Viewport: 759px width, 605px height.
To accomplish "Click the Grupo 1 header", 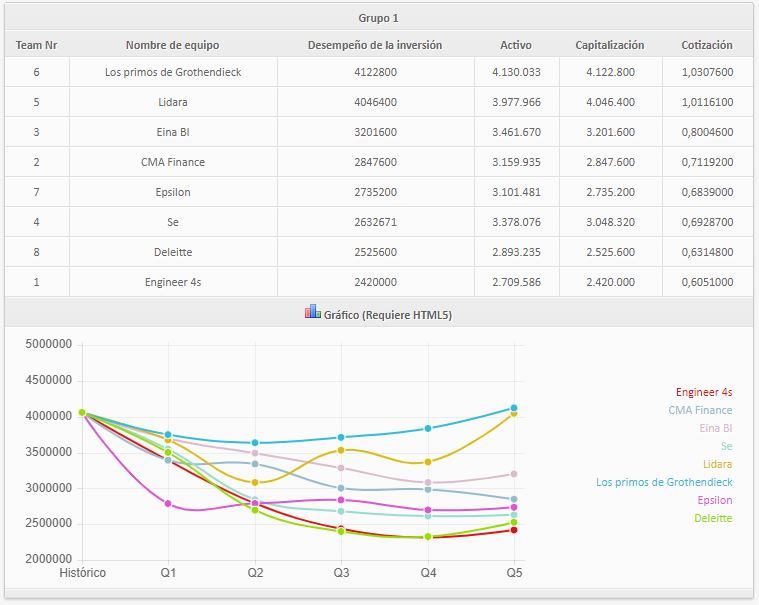I will pos(379,18).
